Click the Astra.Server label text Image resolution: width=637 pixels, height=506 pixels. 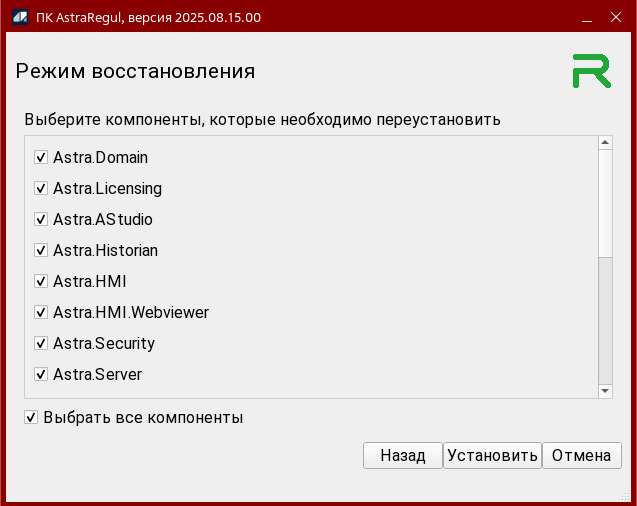97,375
